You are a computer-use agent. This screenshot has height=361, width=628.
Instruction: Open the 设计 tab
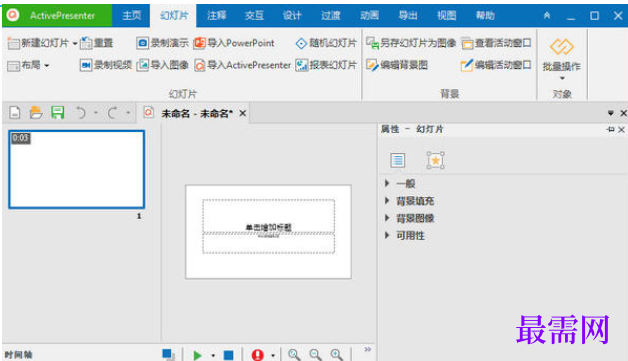[x=292, y=16]
